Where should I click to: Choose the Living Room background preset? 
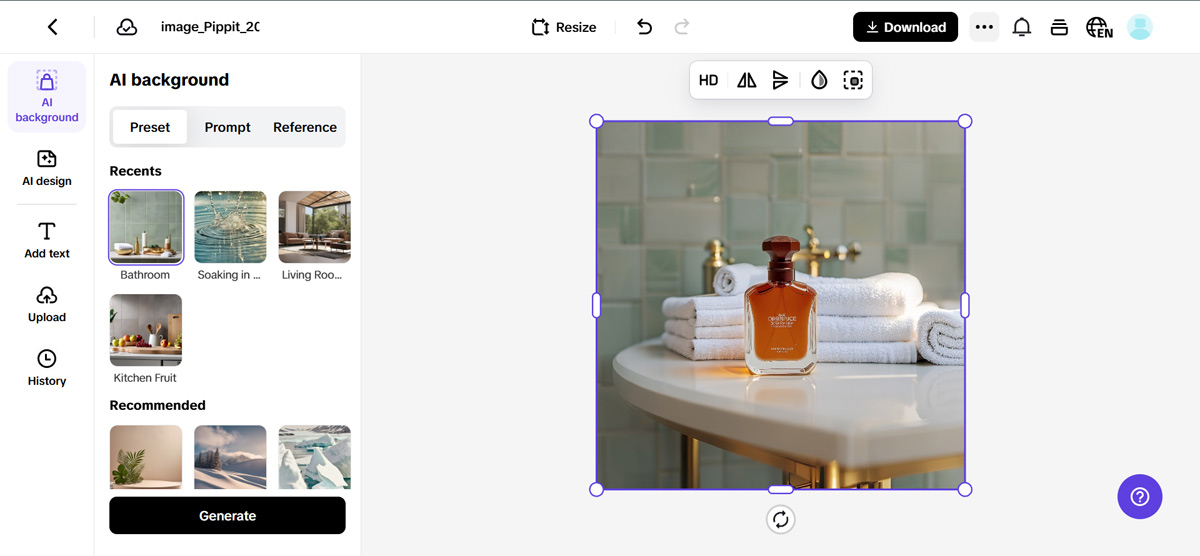[315, 227]
